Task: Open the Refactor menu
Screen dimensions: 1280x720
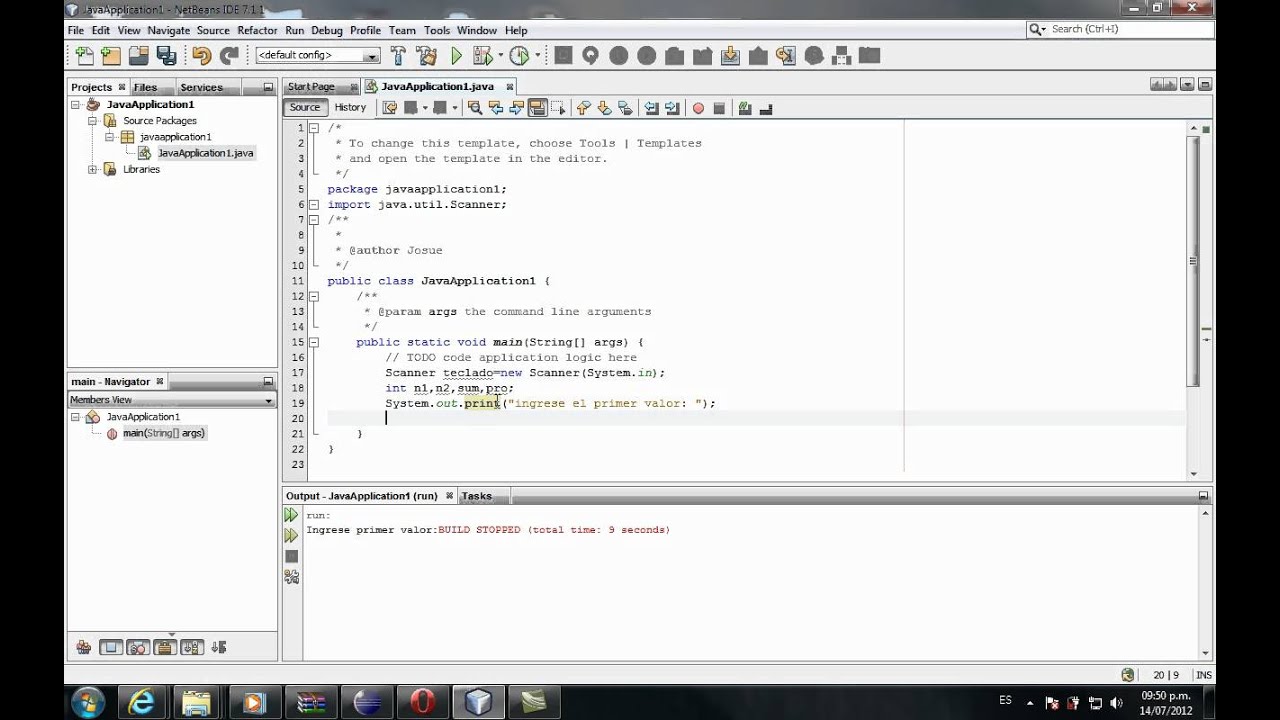Action: tap(257, 30)
